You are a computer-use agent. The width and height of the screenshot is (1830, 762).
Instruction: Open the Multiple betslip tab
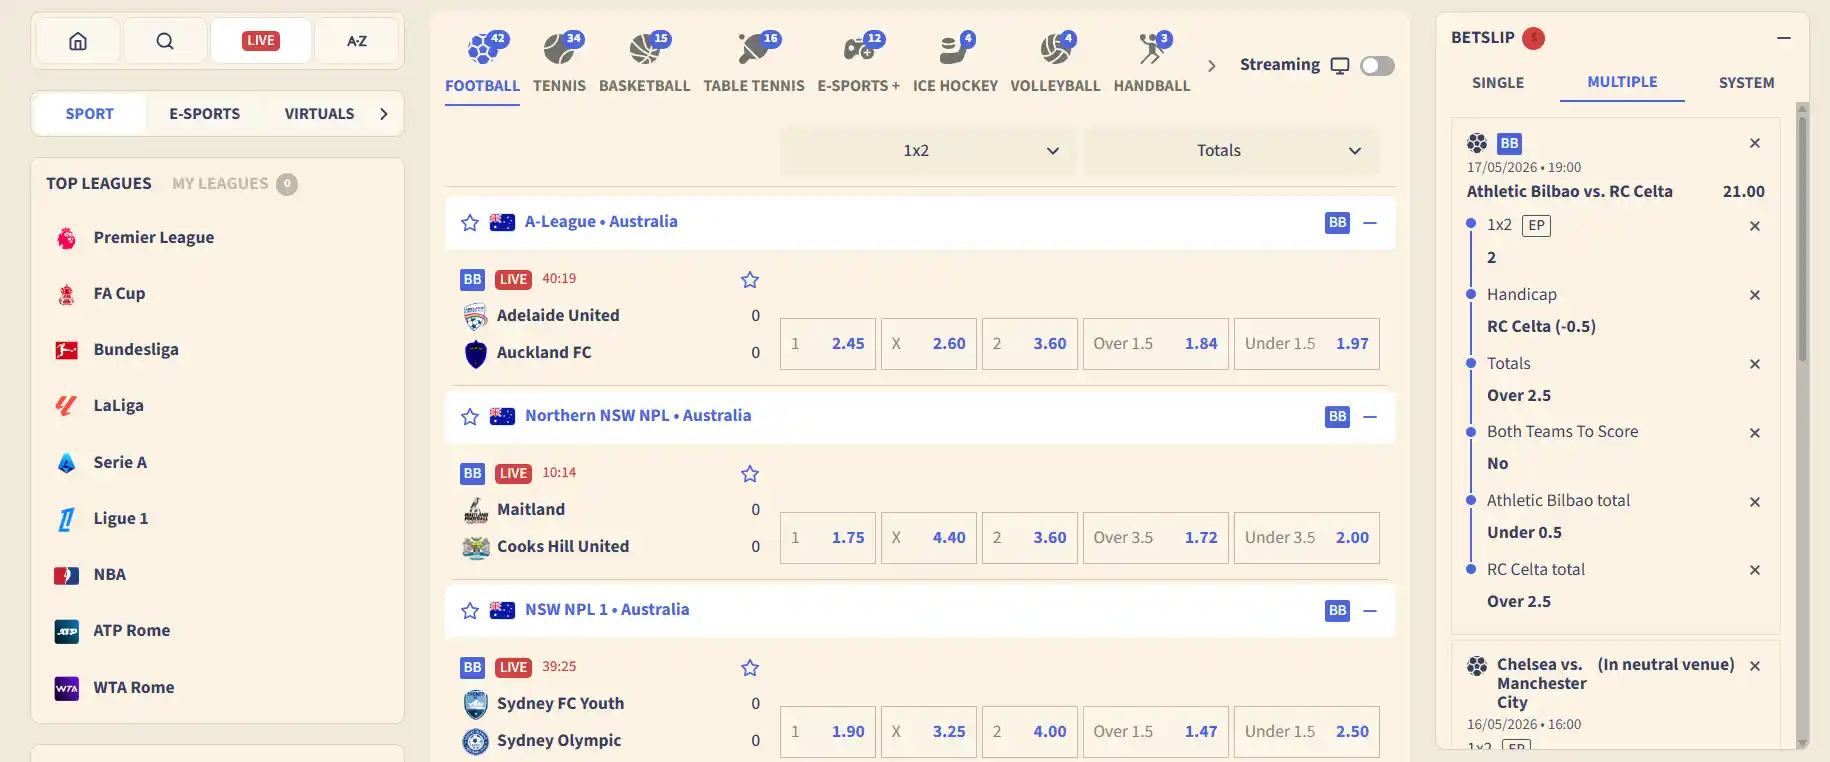[1622, 82]
